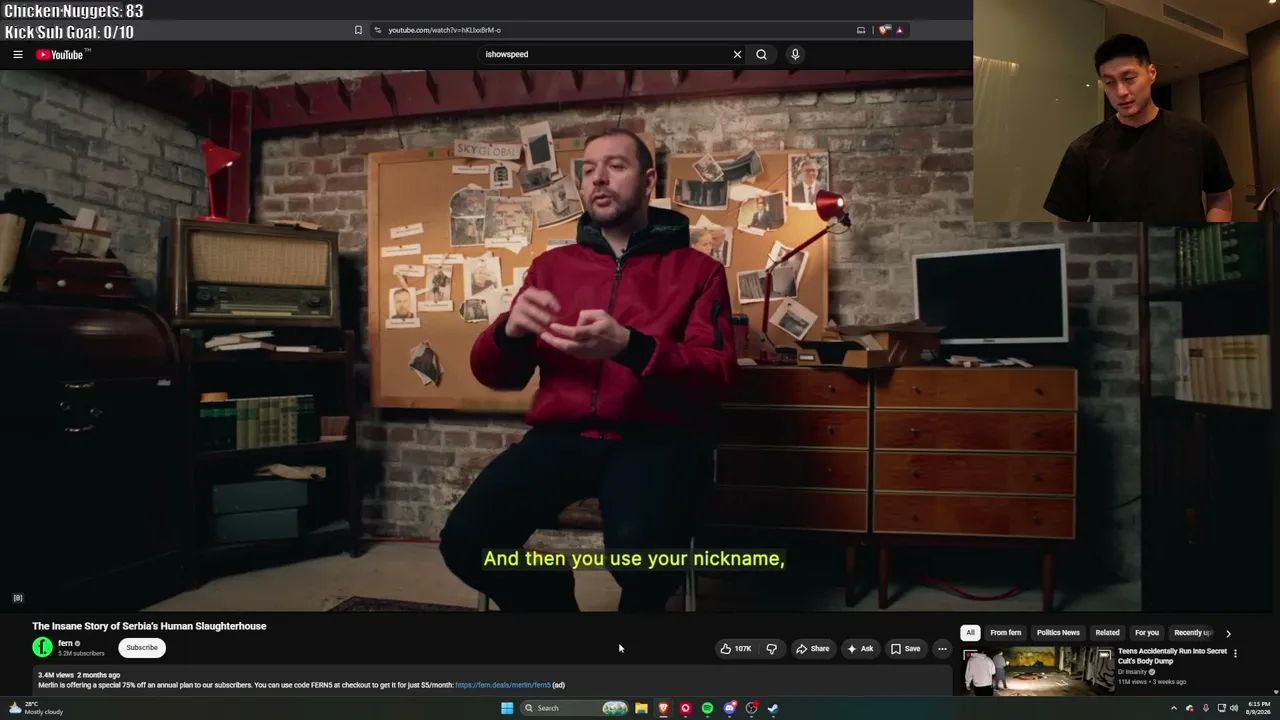Open the YouTube guide hamburger menu
The height and width of the screenshot is (720, 1280).
point(18,54)
